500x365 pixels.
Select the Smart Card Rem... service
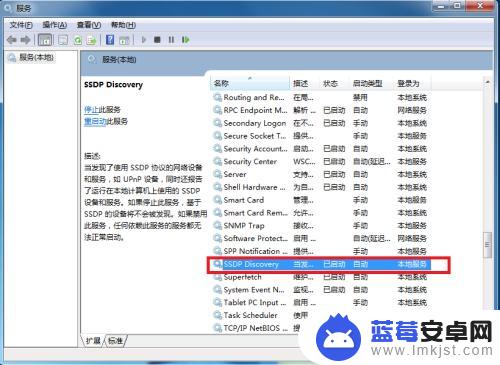[x=322, y=213]
